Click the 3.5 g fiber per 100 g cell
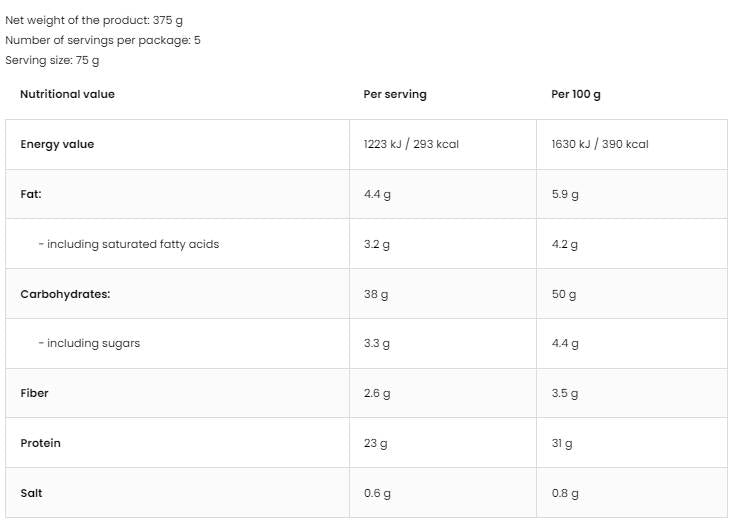This screenshot has width=736, height=524. 565,393
